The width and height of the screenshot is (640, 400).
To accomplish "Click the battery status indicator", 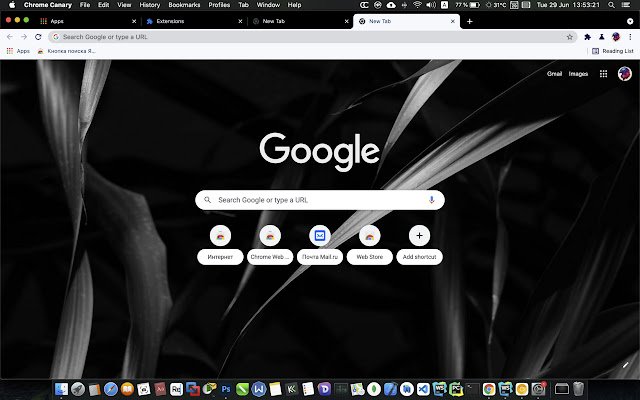I will click(x=467, y=5).
